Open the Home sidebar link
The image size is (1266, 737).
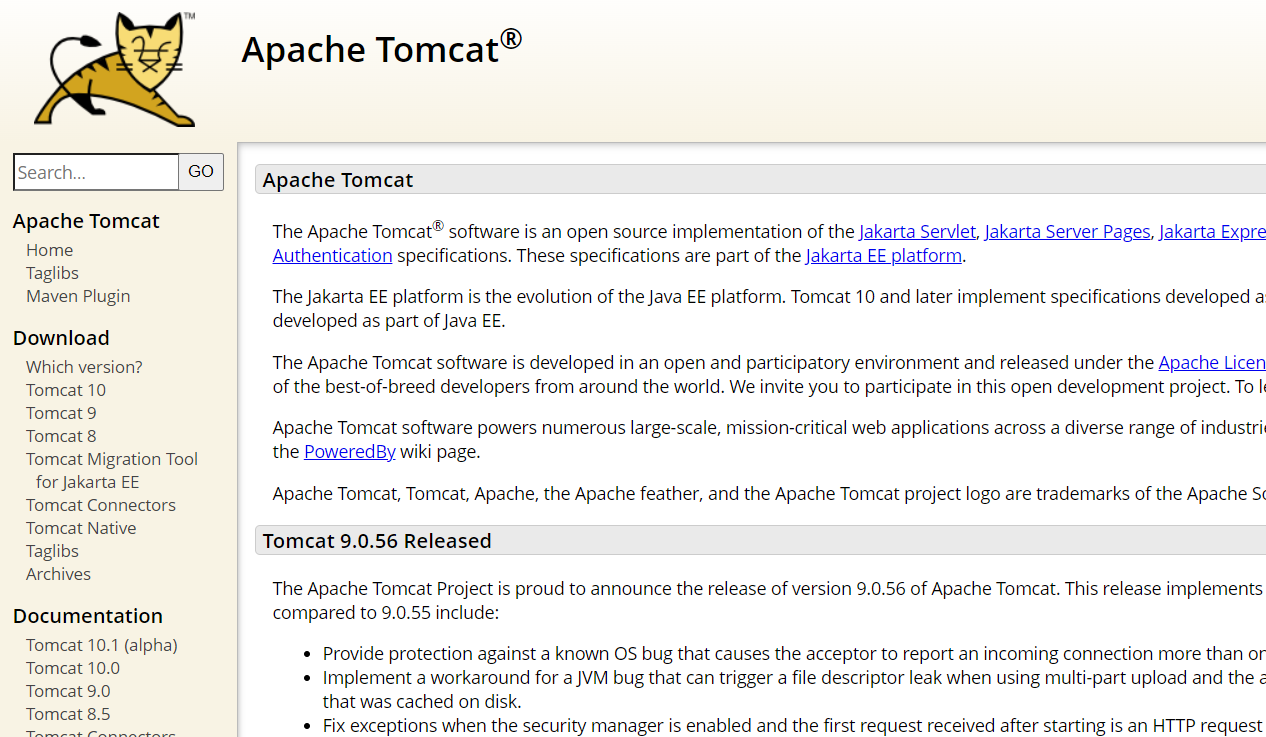[49, 250]
